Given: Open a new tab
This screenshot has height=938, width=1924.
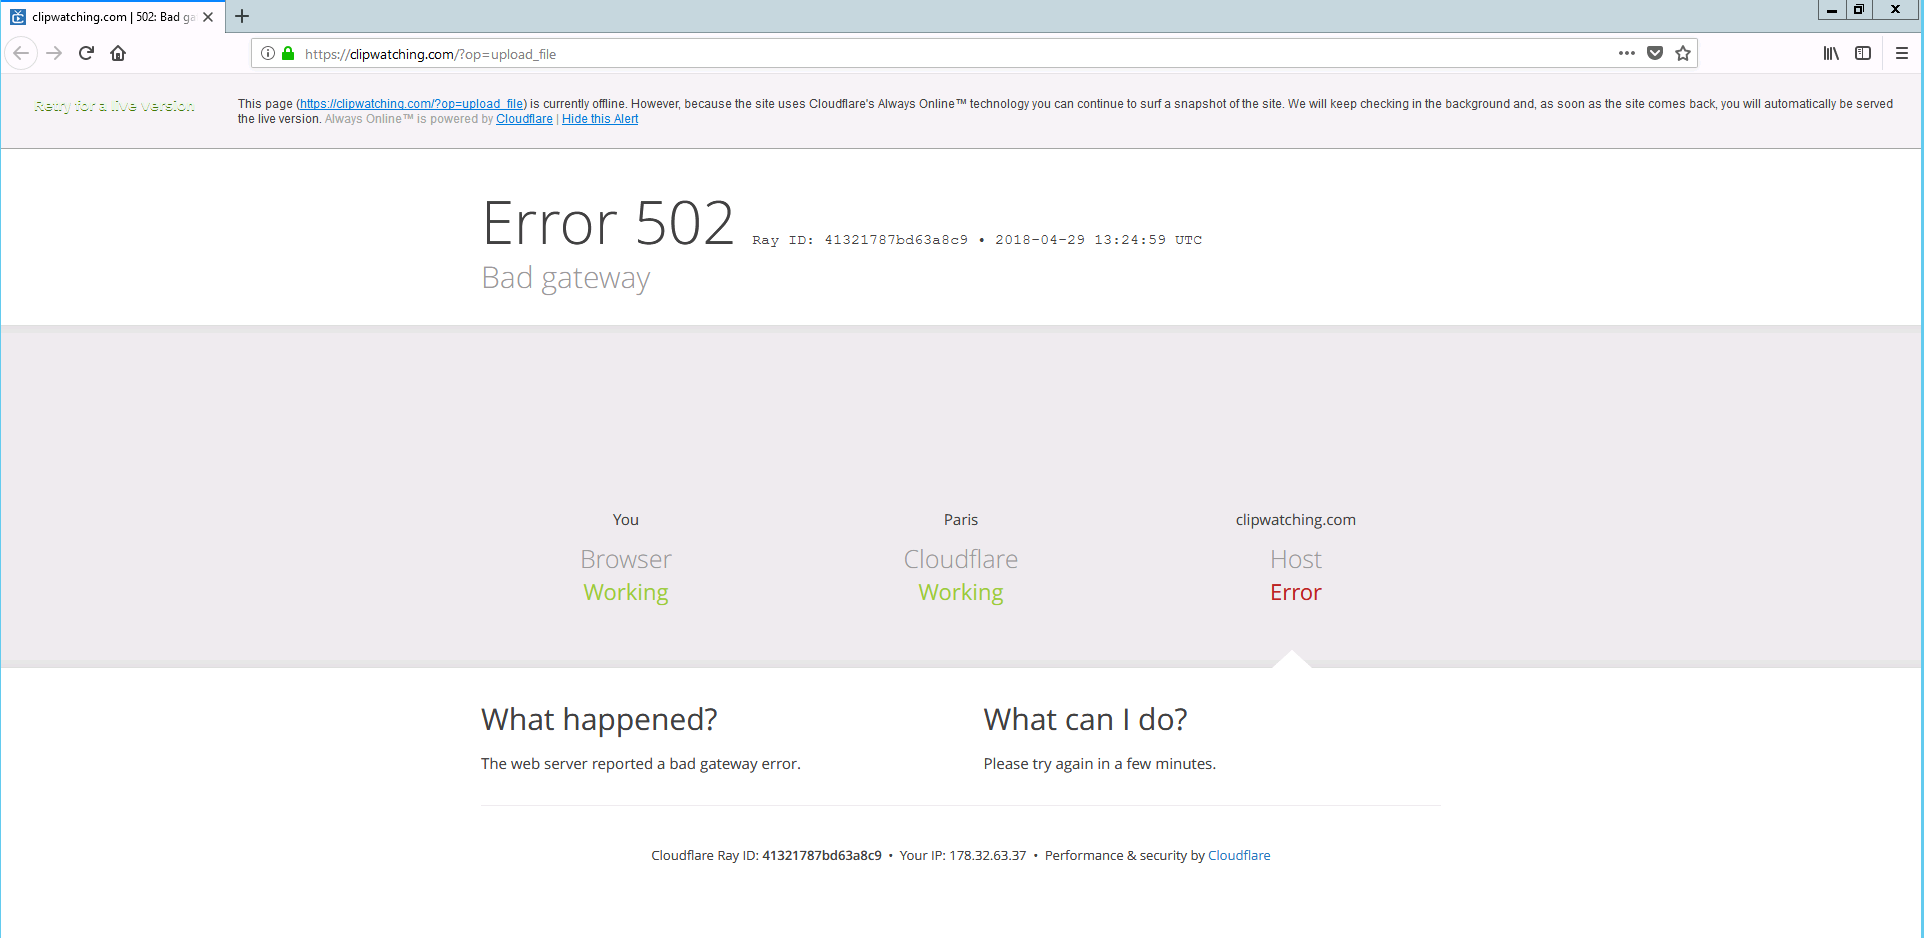Looking at the screenshot, I should [242, 16].
